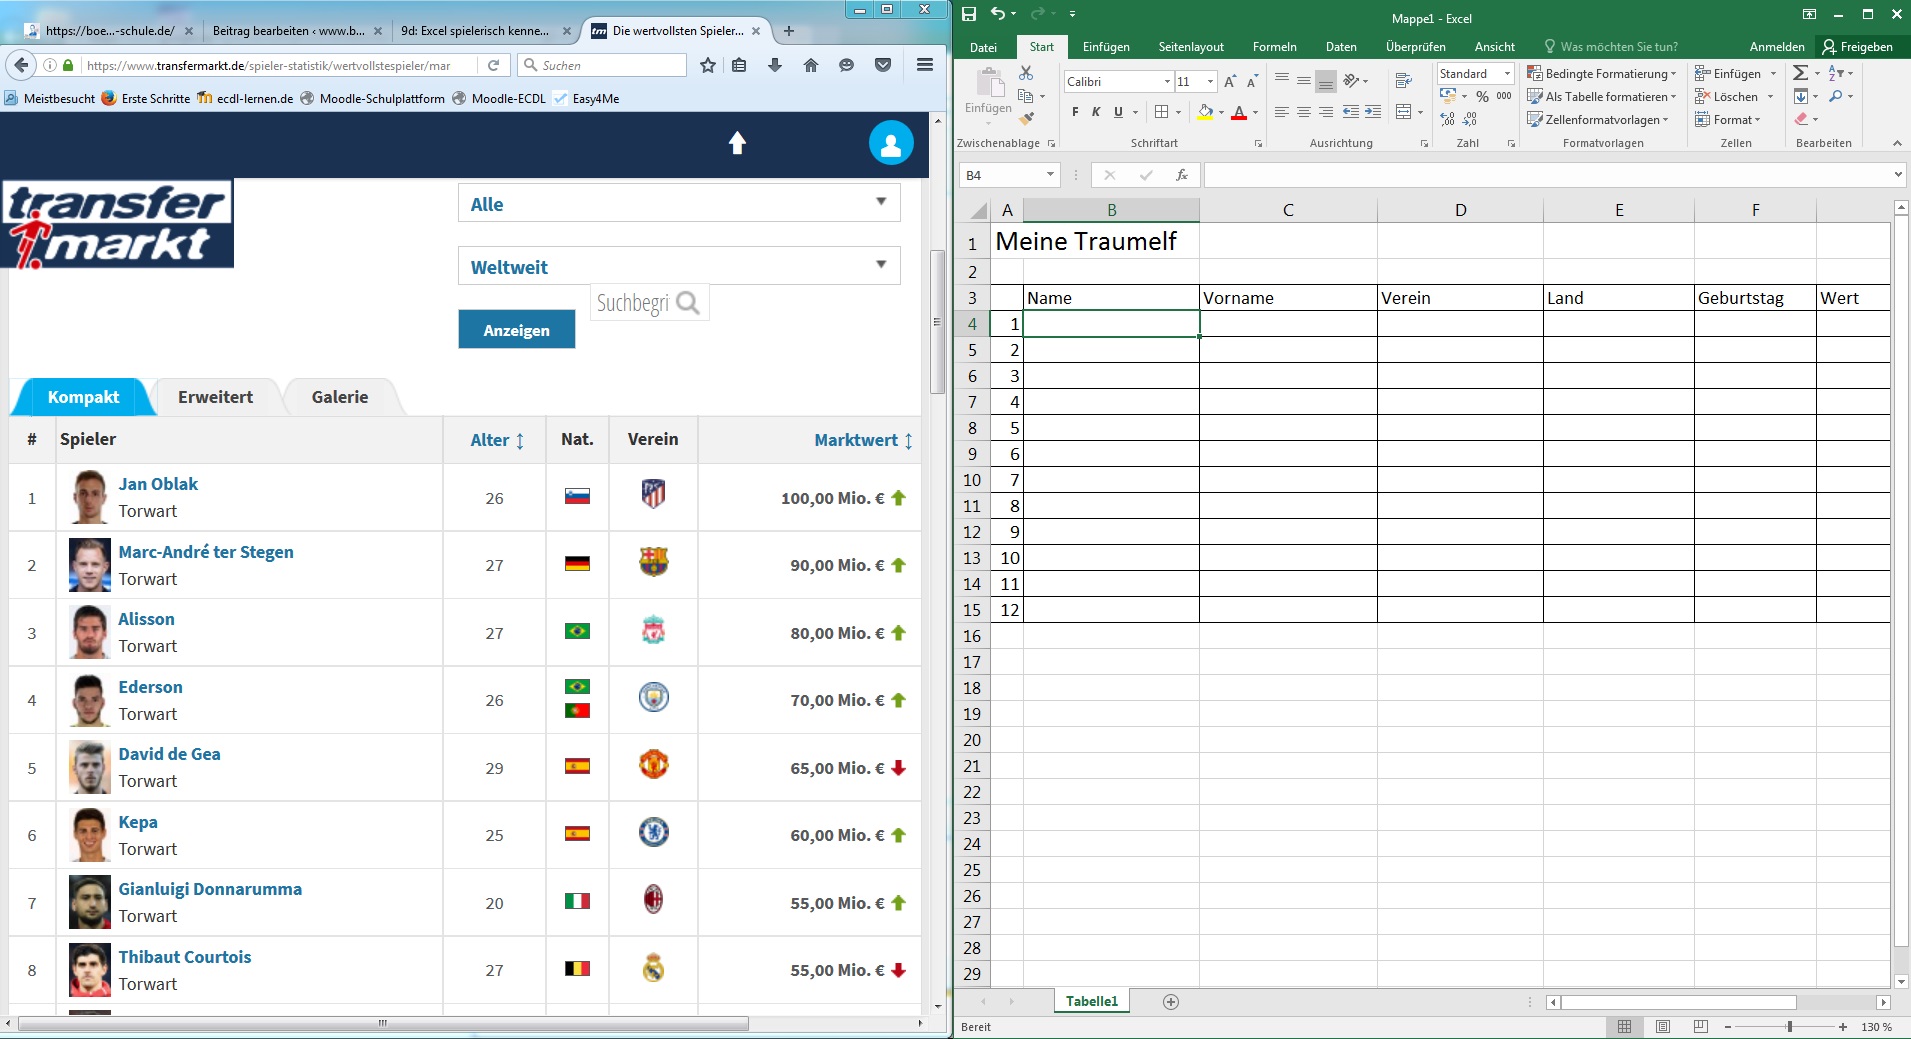Viewport: 1911px width, 1039px height.
Task: Increase font size with the larger A icon
Action: (1230, 81)
